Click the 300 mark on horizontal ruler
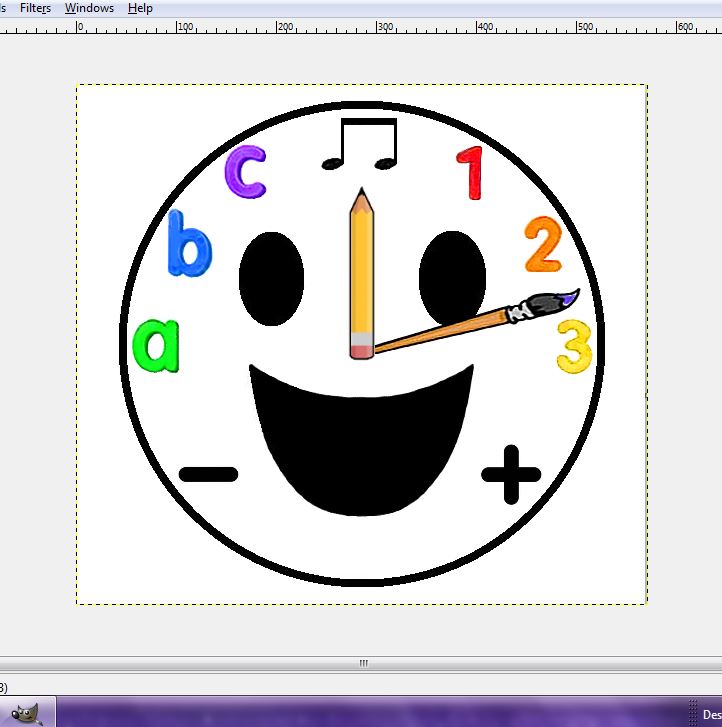The height and width of the screenshot is (727, 722). click(x=385, y=27)
